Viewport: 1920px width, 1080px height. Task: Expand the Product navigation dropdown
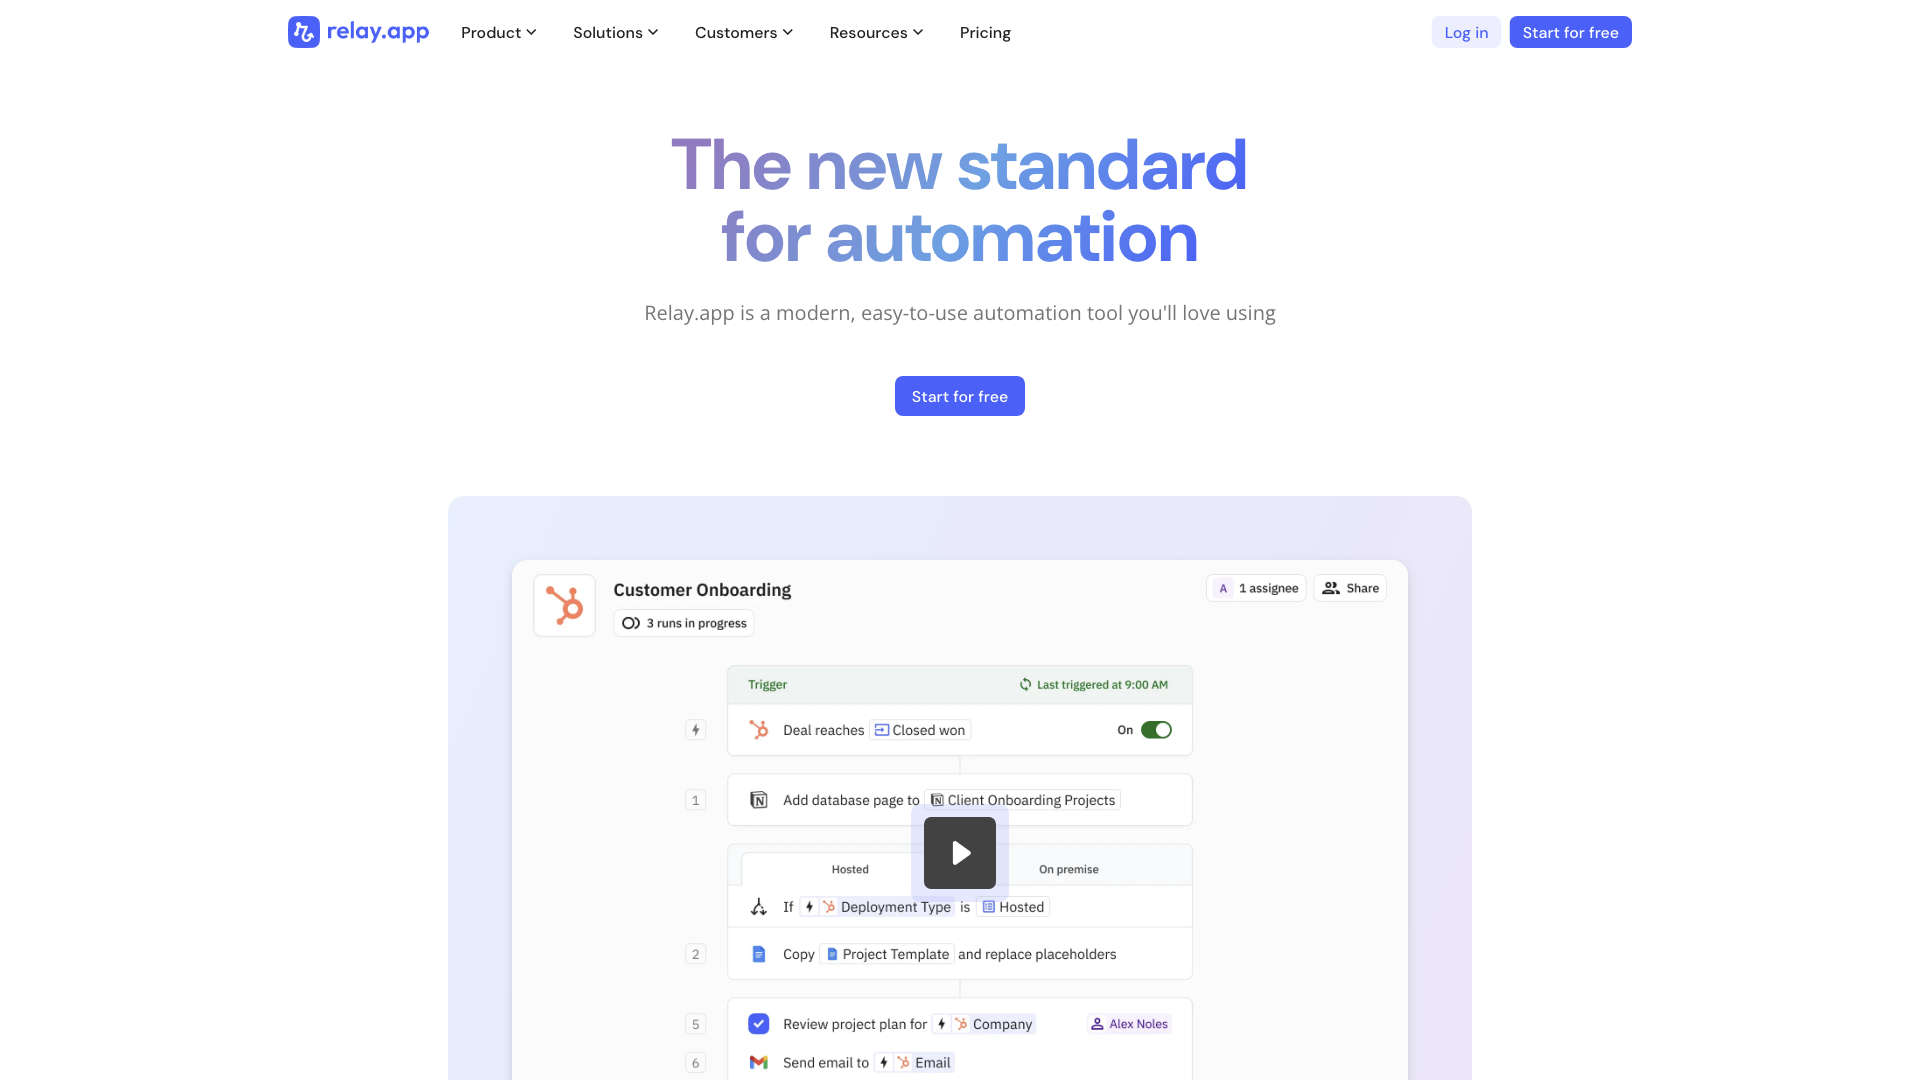(x=498, y=32)
